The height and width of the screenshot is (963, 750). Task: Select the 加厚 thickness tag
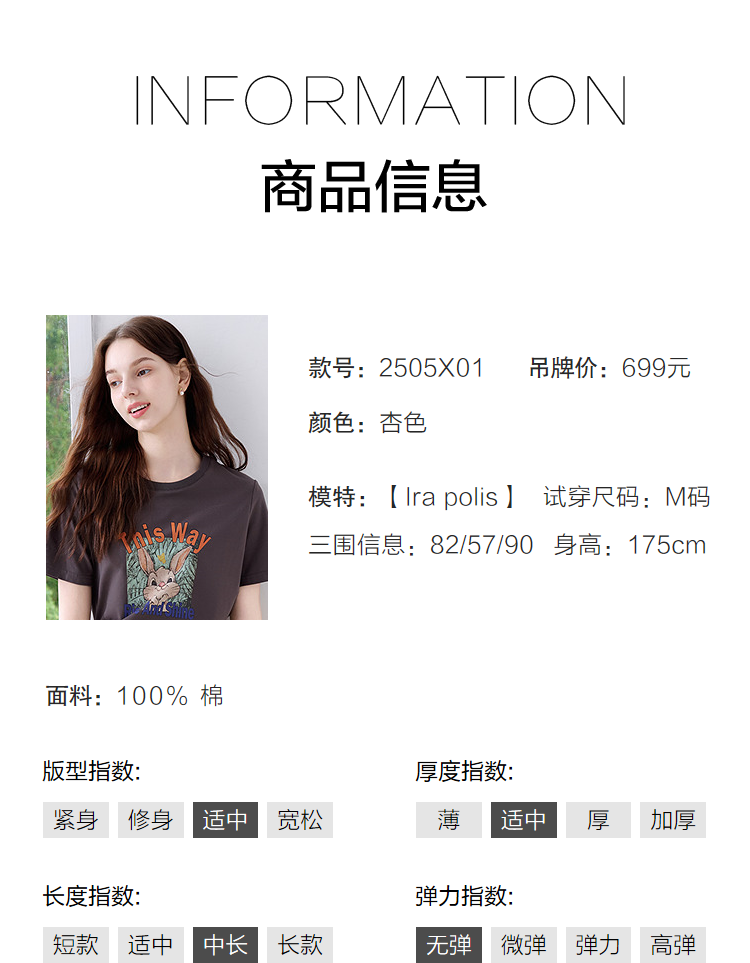(673, 820)
